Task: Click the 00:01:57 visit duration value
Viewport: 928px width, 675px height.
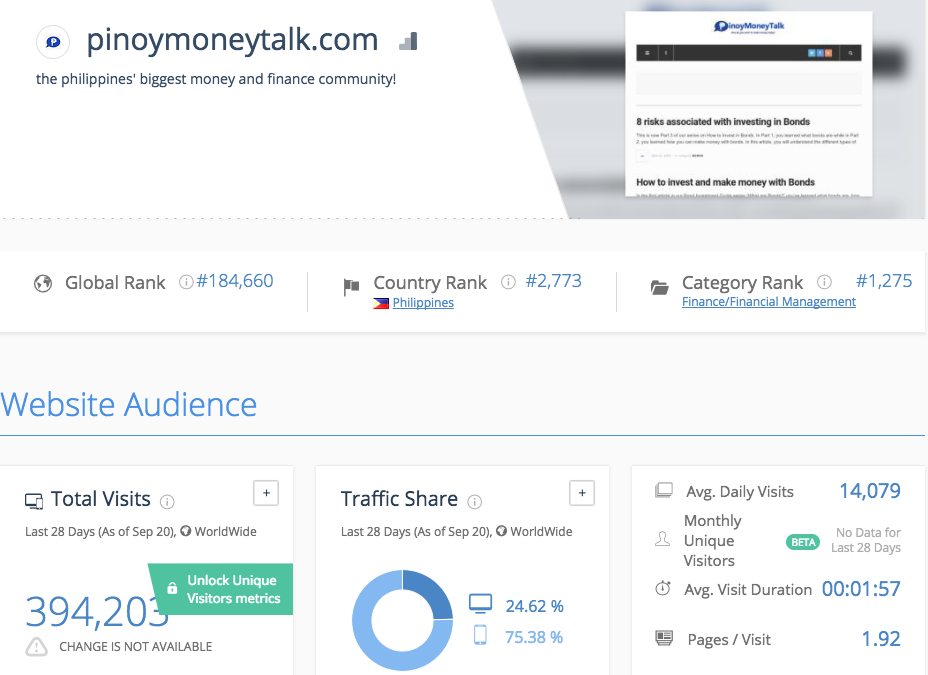Action: tap(861, 589)
